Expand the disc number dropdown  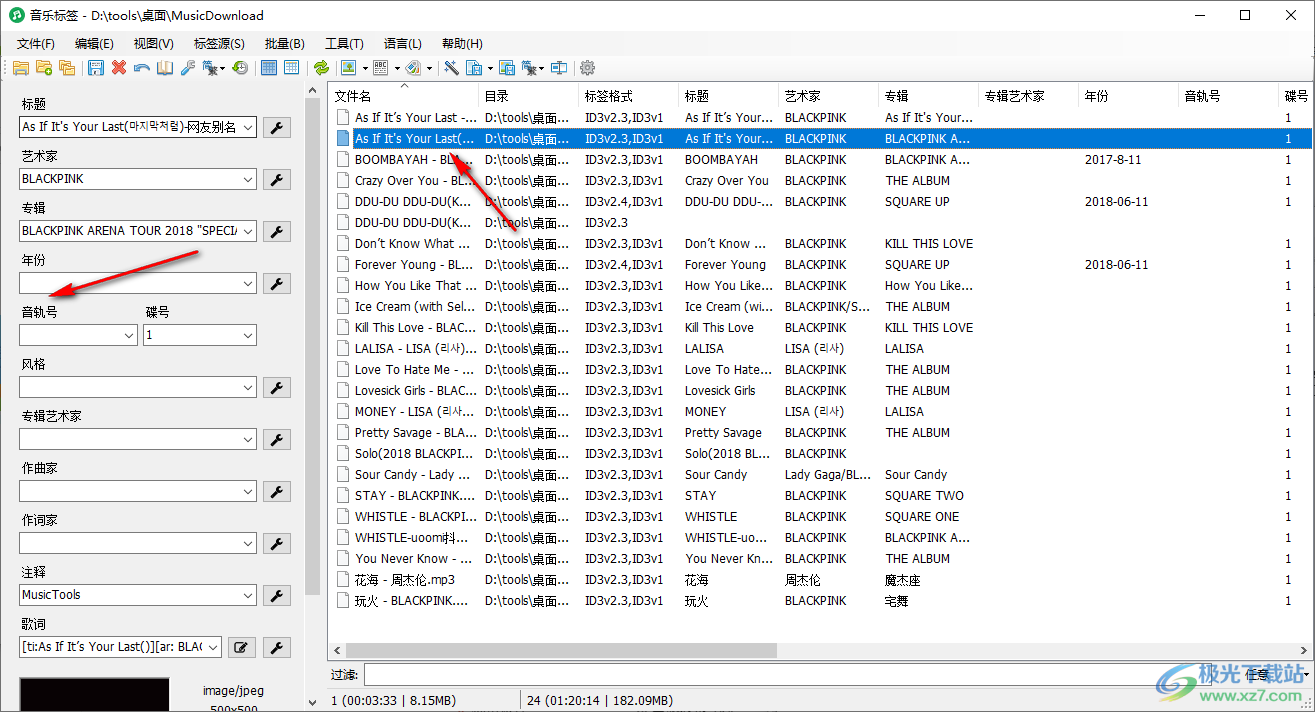click(248, 335)
